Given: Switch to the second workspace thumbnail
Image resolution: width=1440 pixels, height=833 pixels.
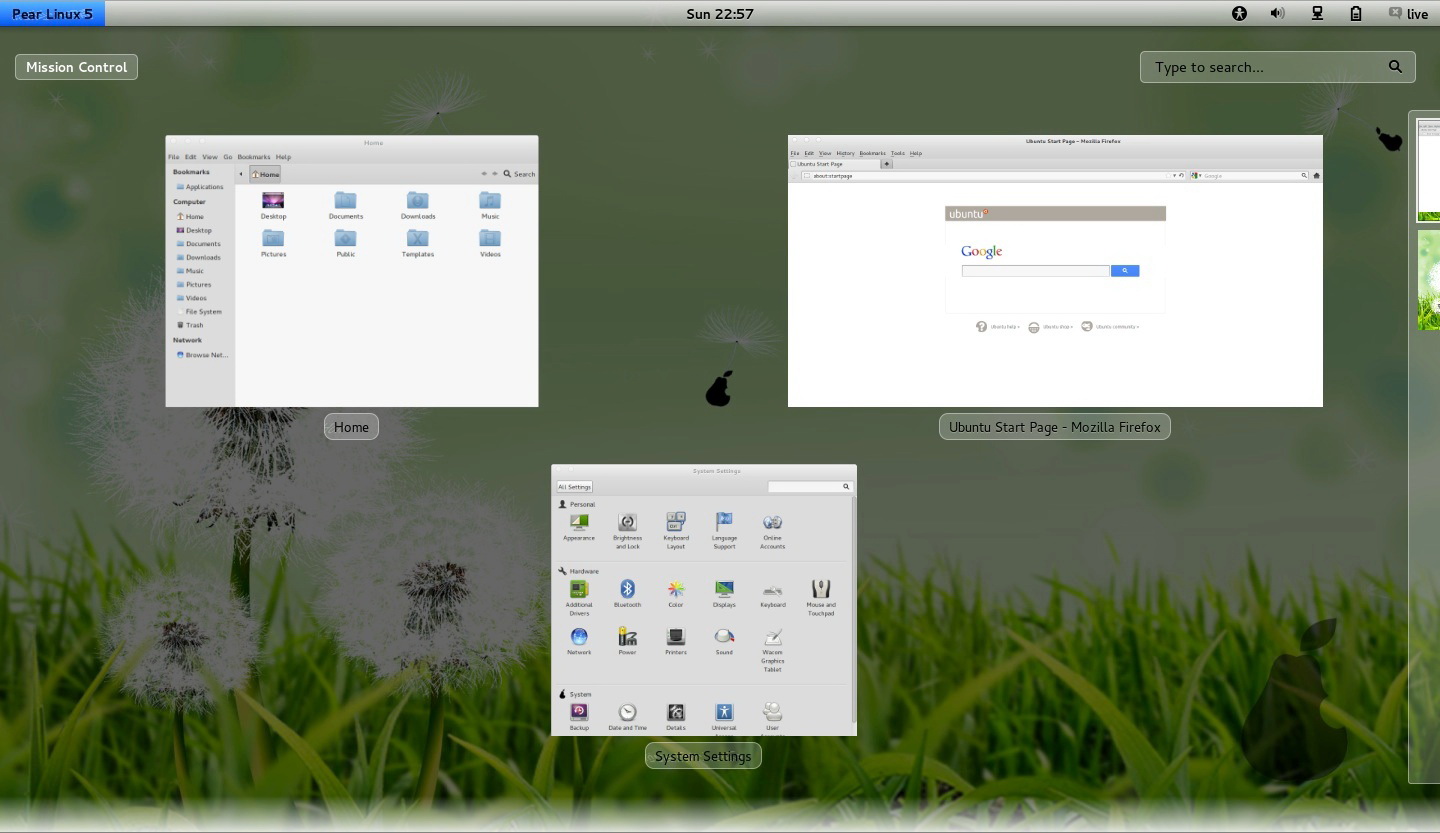Looking at the screenshot, I should (1428, 280).
